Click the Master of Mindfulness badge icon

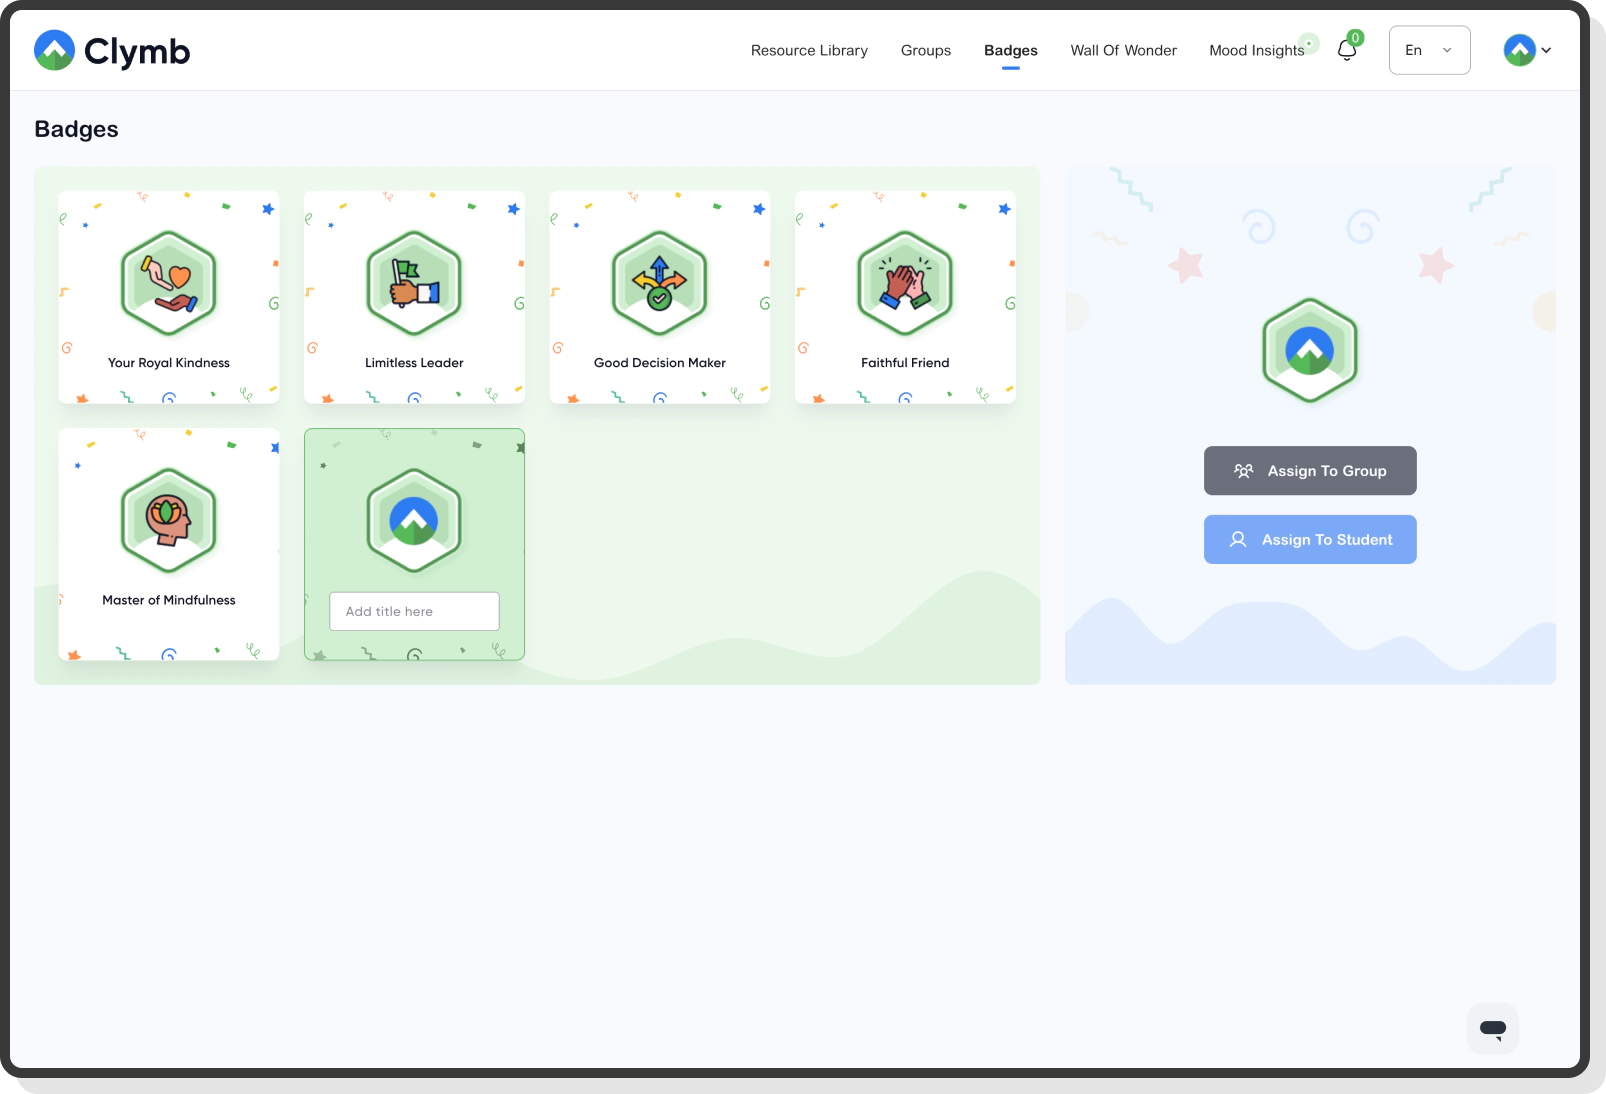coord(168,520)
